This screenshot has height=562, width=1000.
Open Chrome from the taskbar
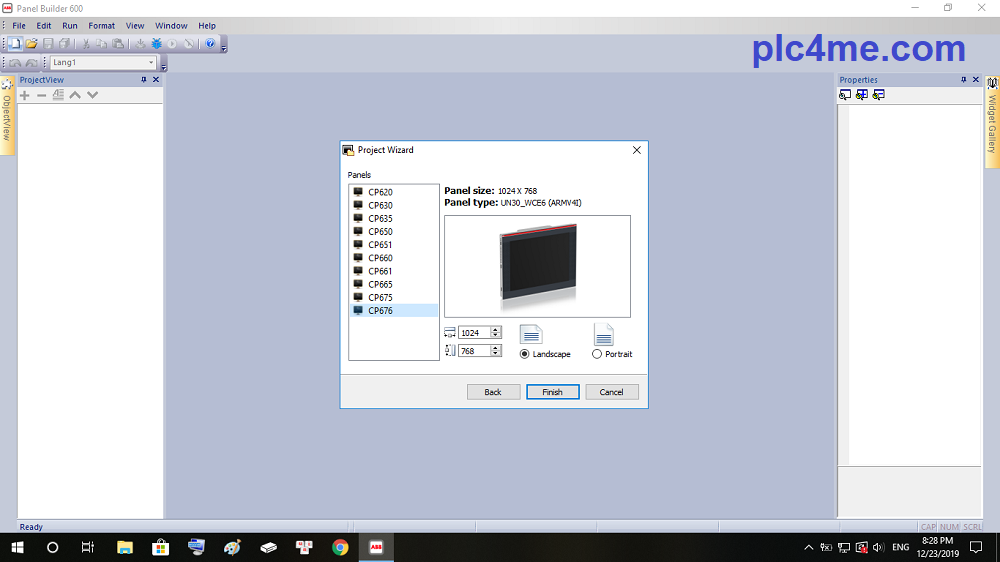click(340, 547)
